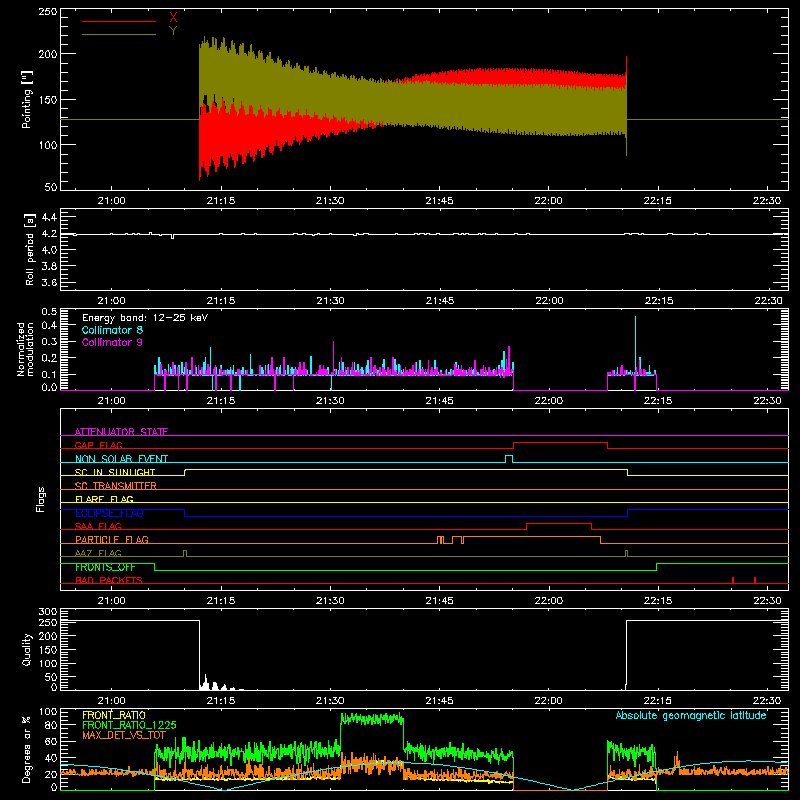
Task: Click 21:15 label under the Roll period plot
Action: (x=221, y=301)
